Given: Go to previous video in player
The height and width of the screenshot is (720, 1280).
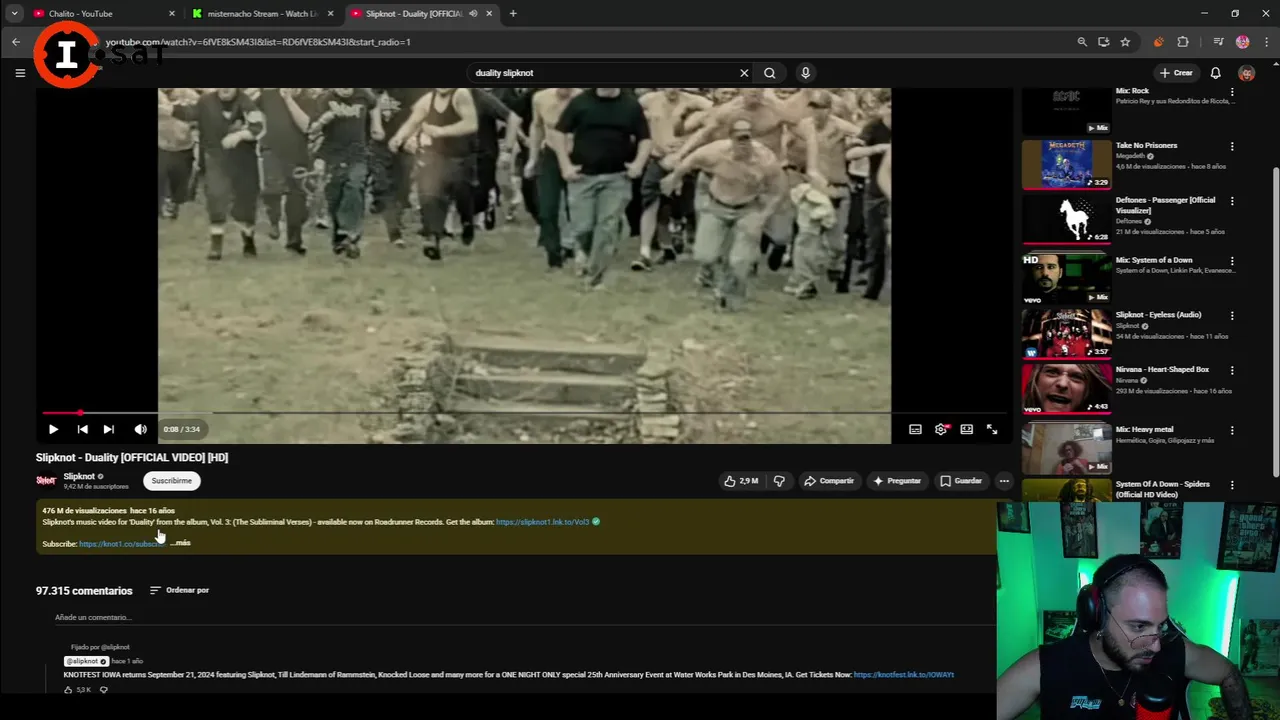Looking at the screenshot, I should point(82,429).
